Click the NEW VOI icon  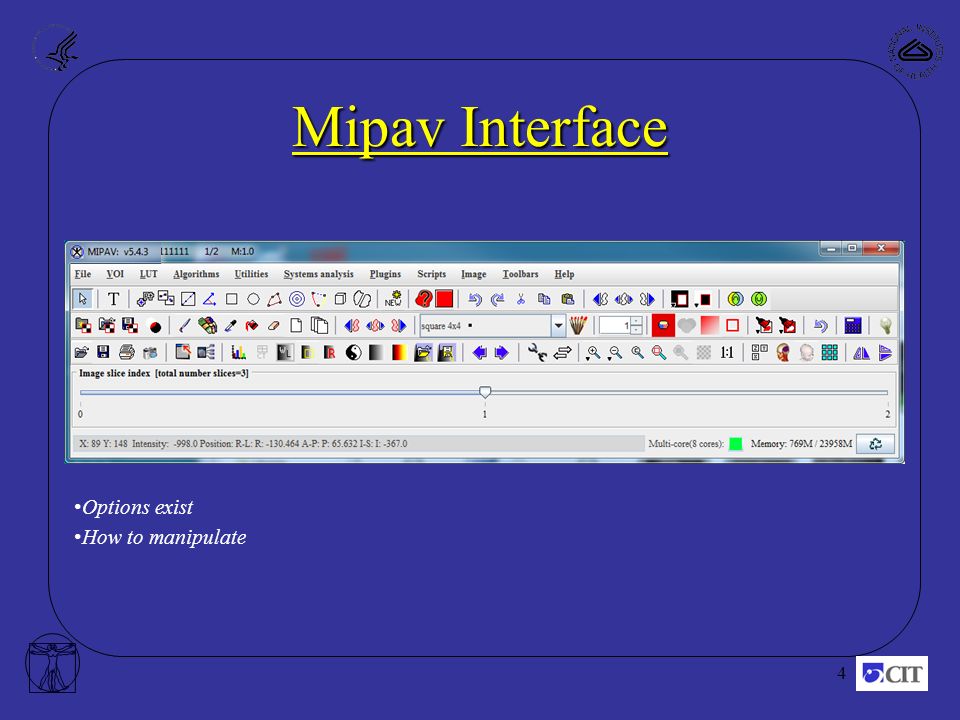point(392,299)
